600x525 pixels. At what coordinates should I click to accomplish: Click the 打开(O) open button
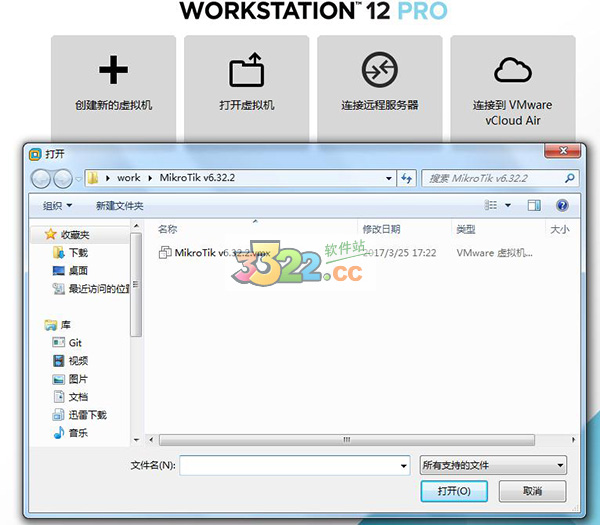point(454,491)
